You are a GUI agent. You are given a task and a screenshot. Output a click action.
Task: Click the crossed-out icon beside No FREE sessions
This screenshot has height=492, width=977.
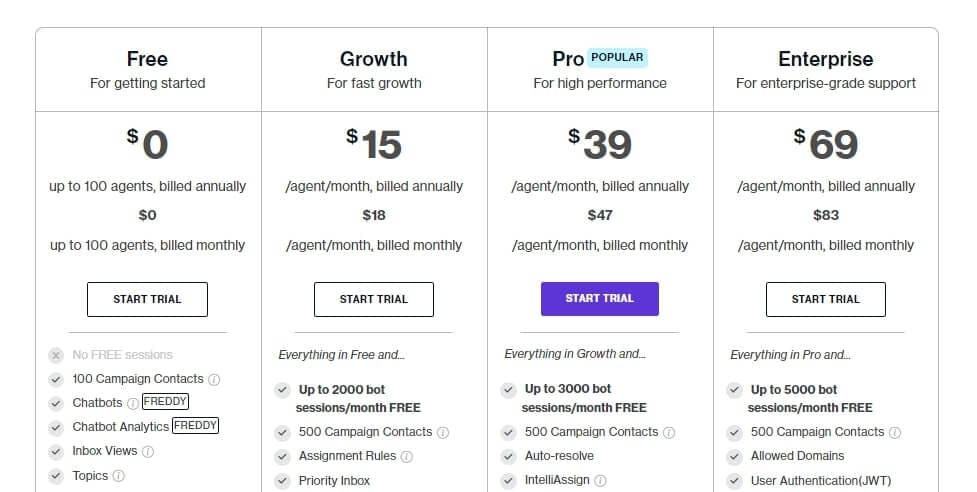tap(56, 356)
